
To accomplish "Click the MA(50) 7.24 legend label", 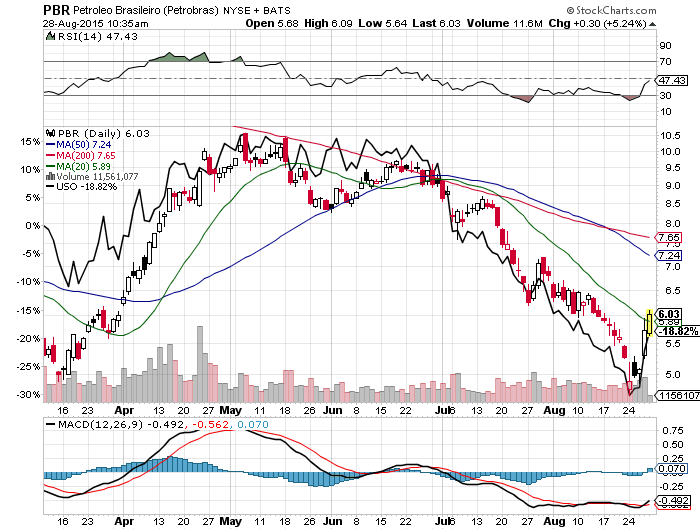I will pyautogui.click(x=84, y=145).
